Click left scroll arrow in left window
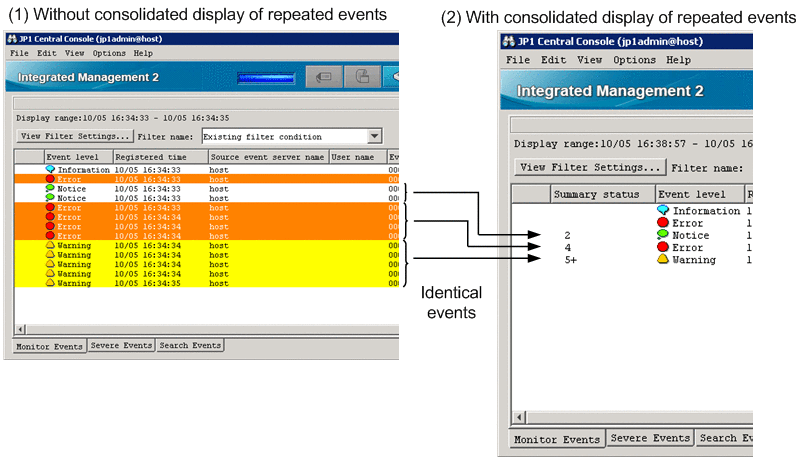 (20, 329)
